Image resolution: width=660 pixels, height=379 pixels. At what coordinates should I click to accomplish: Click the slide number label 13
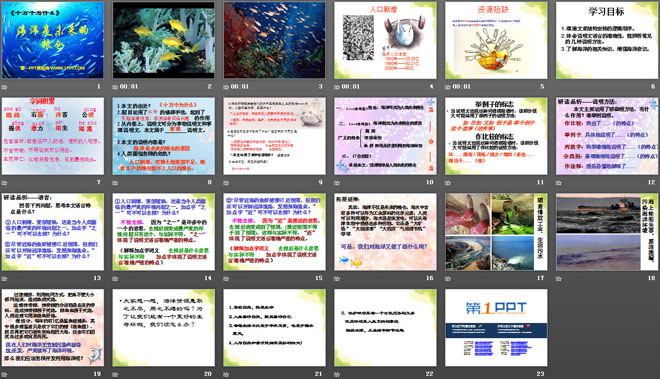click(97, 278)
